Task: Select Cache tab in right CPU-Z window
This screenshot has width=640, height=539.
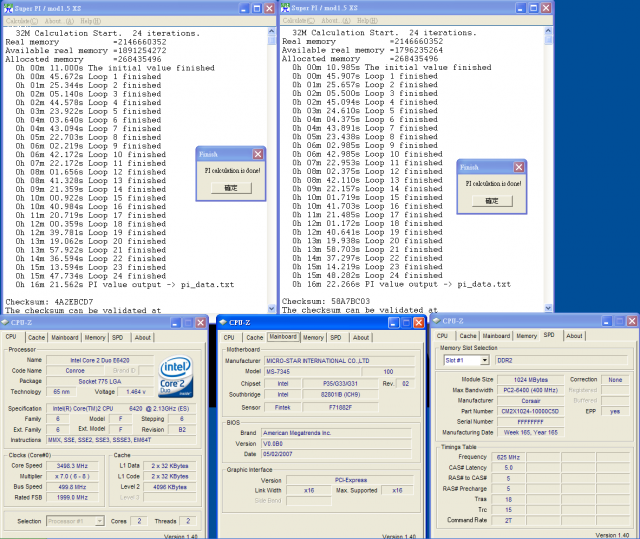Action: [468, 336]
